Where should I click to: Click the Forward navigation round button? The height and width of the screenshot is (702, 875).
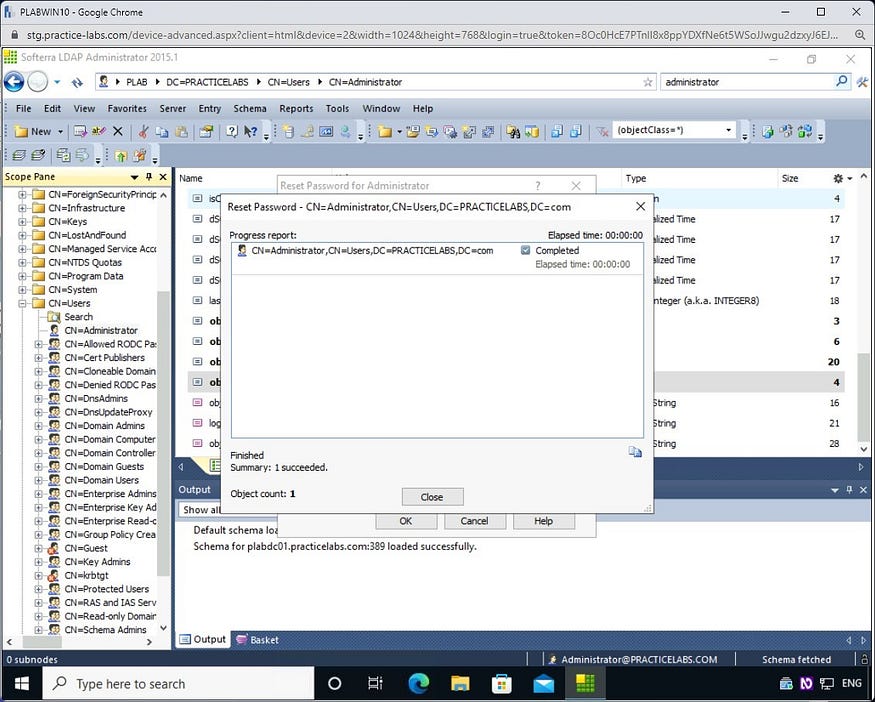point(38,82)
